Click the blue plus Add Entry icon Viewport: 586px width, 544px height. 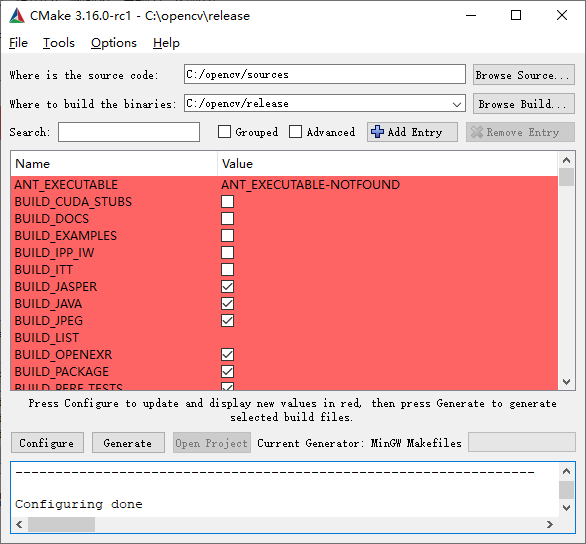[x=377, y=132]
